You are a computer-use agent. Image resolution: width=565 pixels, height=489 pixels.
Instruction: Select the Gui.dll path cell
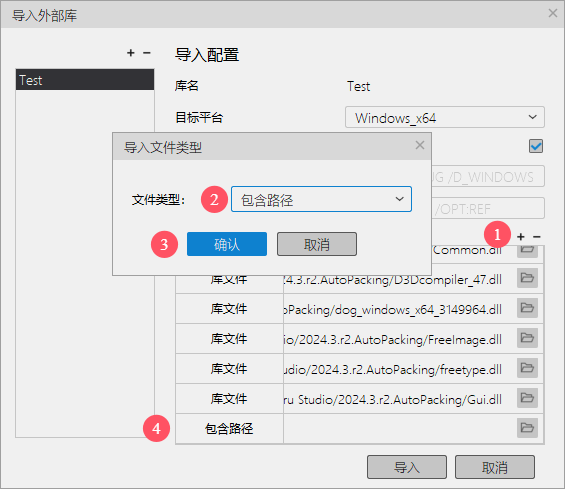[400, 399]
